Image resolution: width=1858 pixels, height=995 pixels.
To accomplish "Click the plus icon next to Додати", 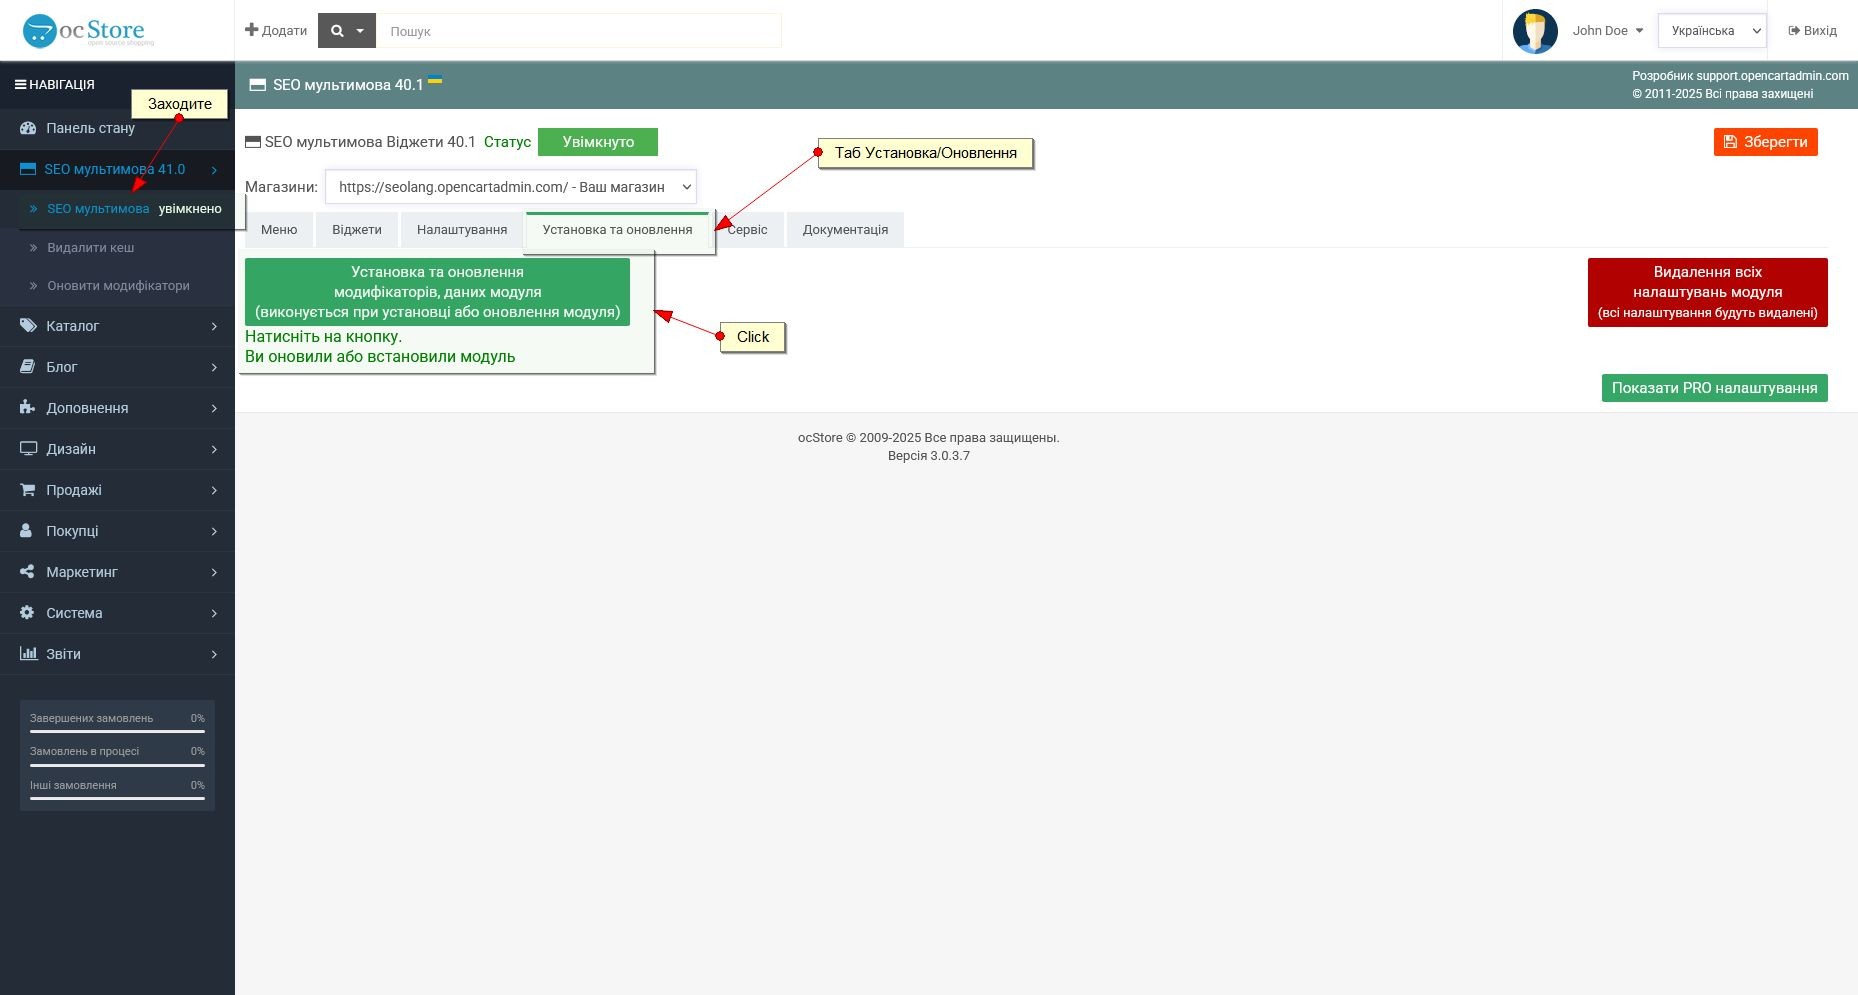I will coord(252,30).
